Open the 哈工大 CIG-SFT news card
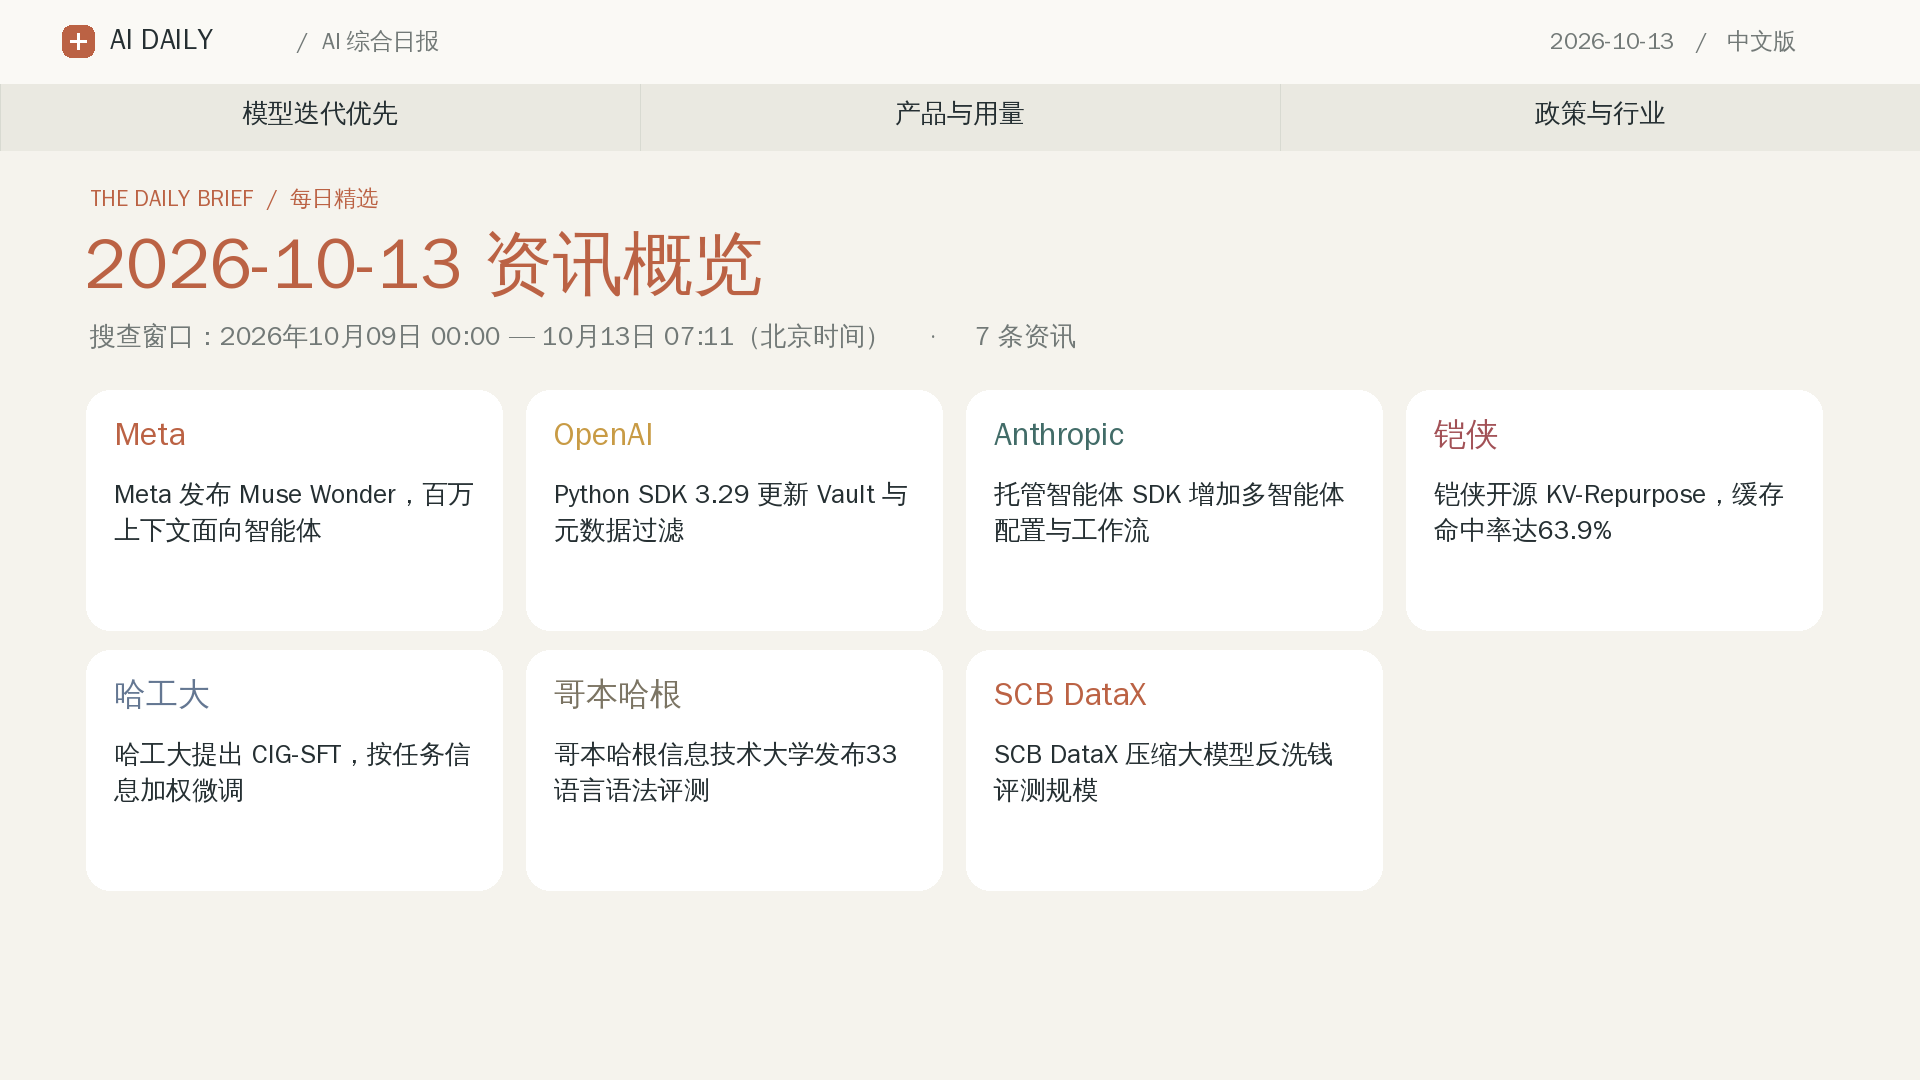Viewport: 1920px width, 1080px height. [x=294, y=770]
